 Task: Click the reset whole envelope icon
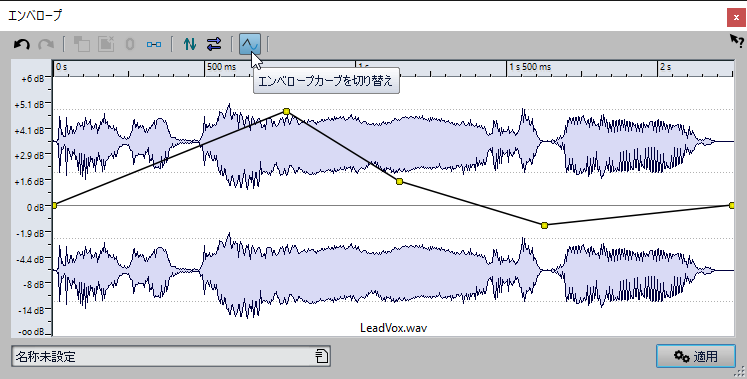154,44
